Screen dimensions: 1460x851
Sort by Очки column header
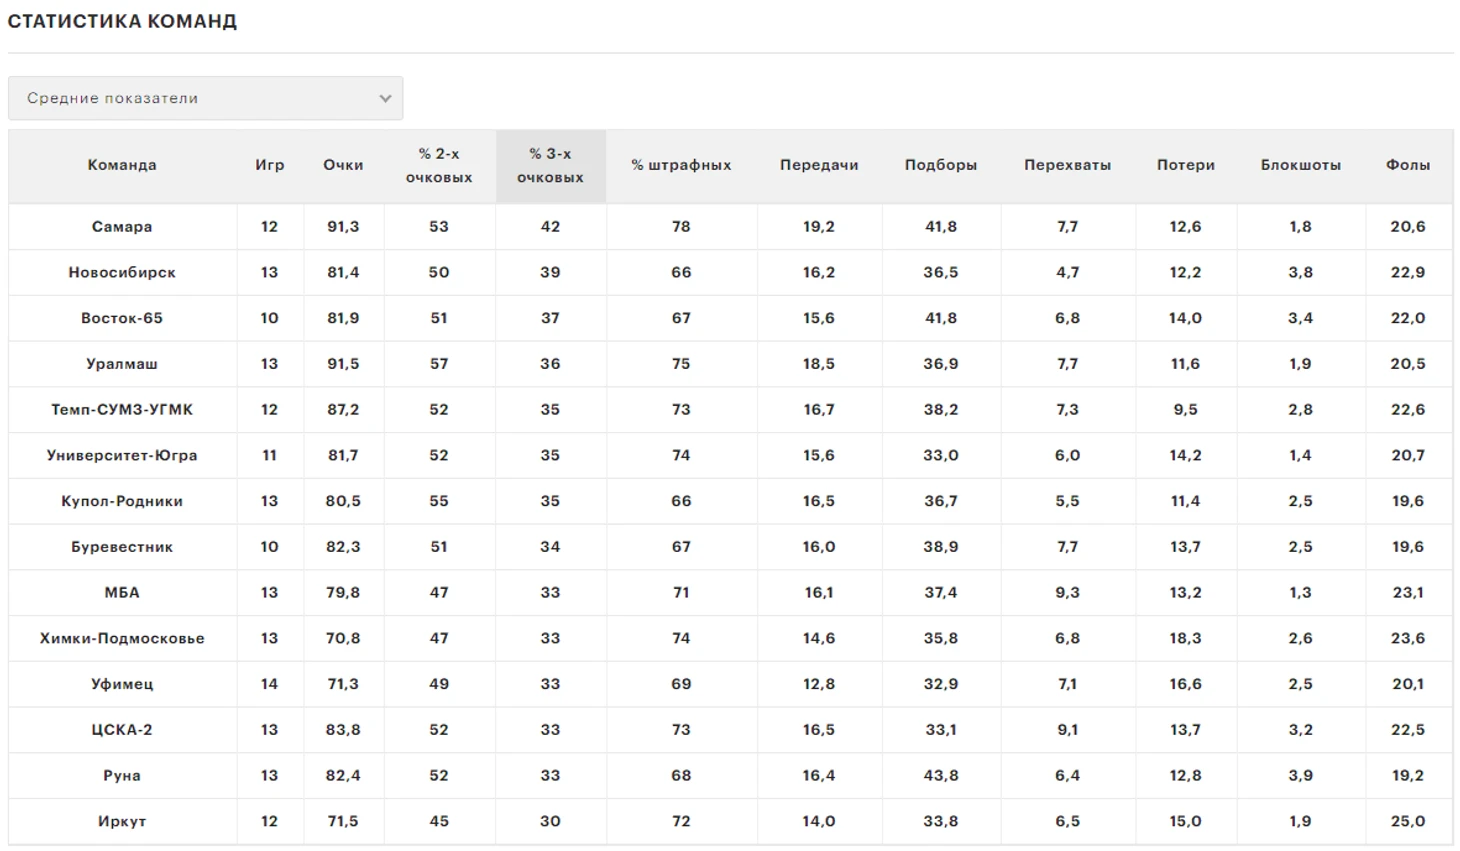coord(343,165)
